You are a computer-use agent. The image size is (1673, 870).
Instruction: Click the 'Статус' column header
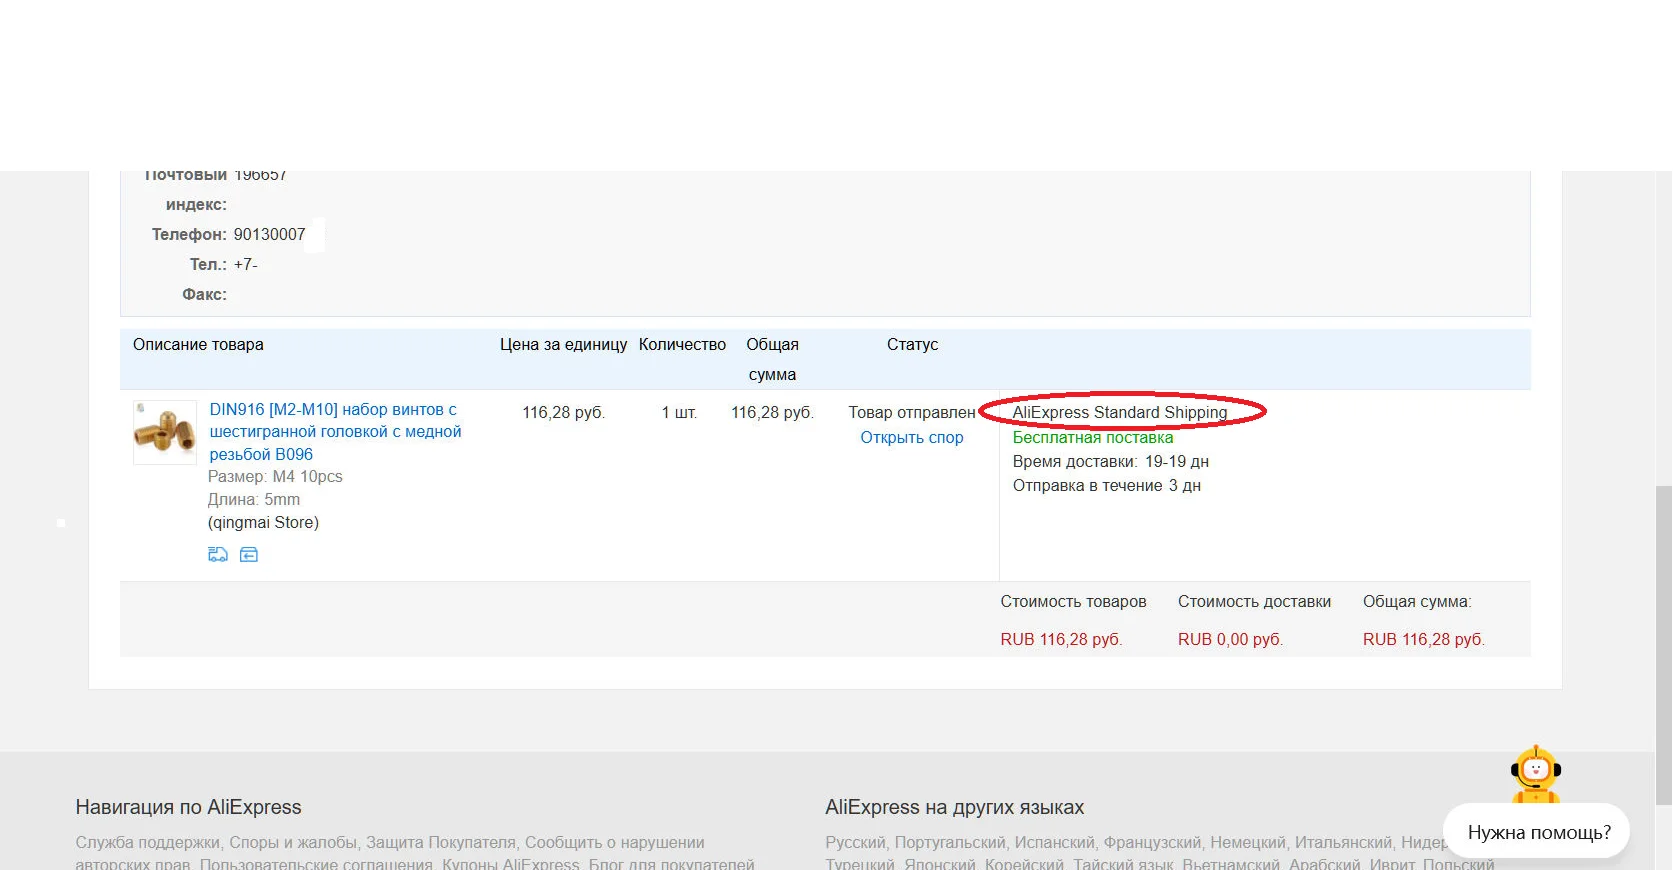(912, 344)
